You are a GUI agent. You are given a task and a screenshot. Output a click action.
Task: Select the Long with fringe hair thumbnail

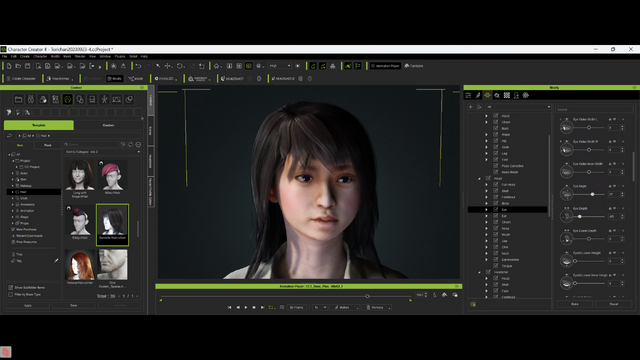(80, 176)
